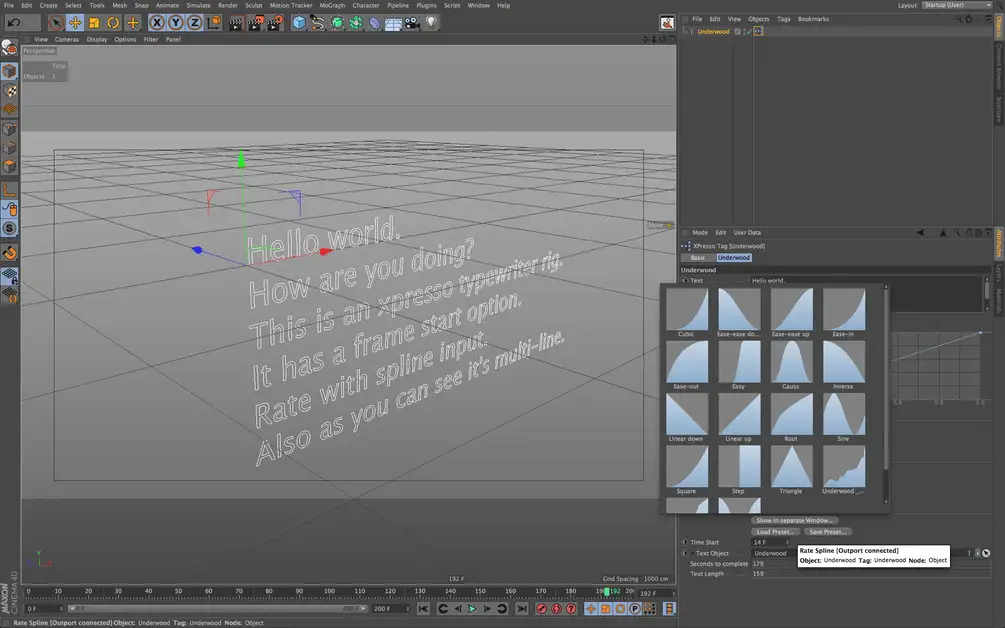Go to start of animation
This screenshot has height=628, width=1005.
click(423, 609)
